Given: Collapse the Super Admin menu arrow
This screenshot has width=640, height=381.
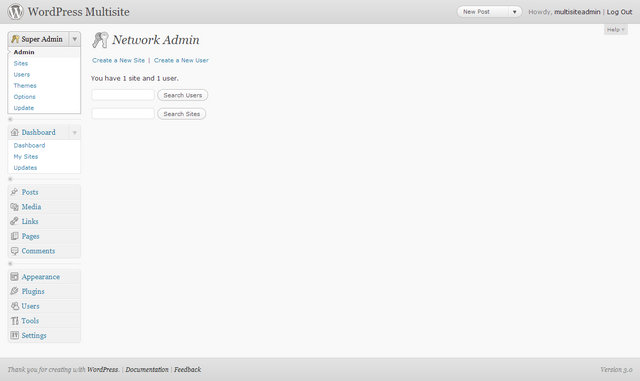Looking at the screenshot, I should click(75, 39).
